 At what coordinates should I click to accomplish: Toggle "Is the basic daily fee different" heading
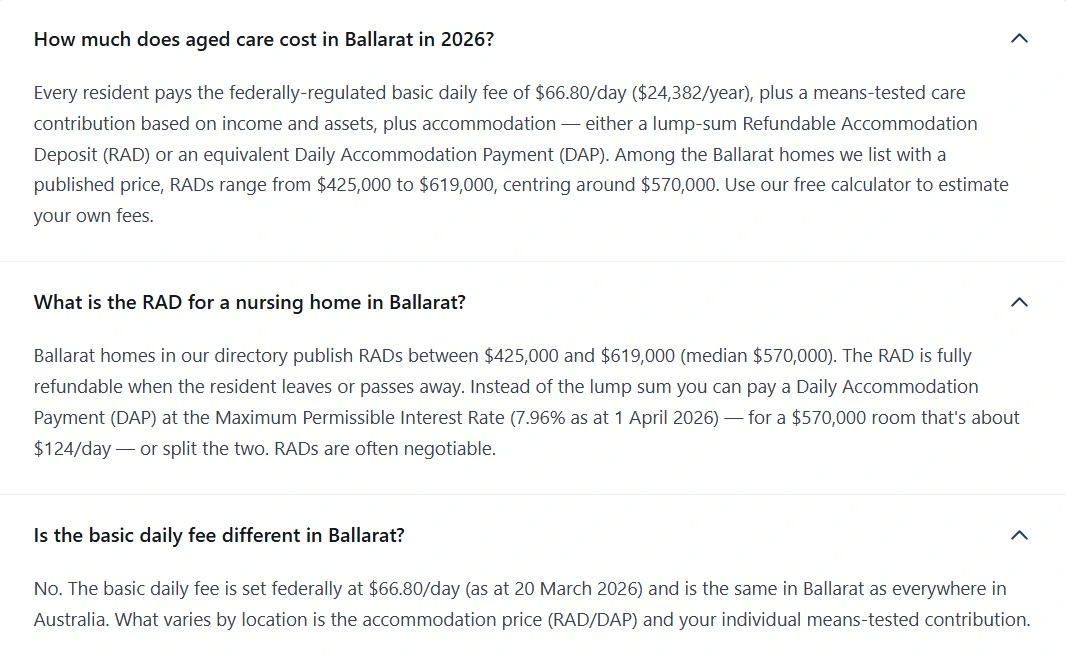(x=219, y=536)
